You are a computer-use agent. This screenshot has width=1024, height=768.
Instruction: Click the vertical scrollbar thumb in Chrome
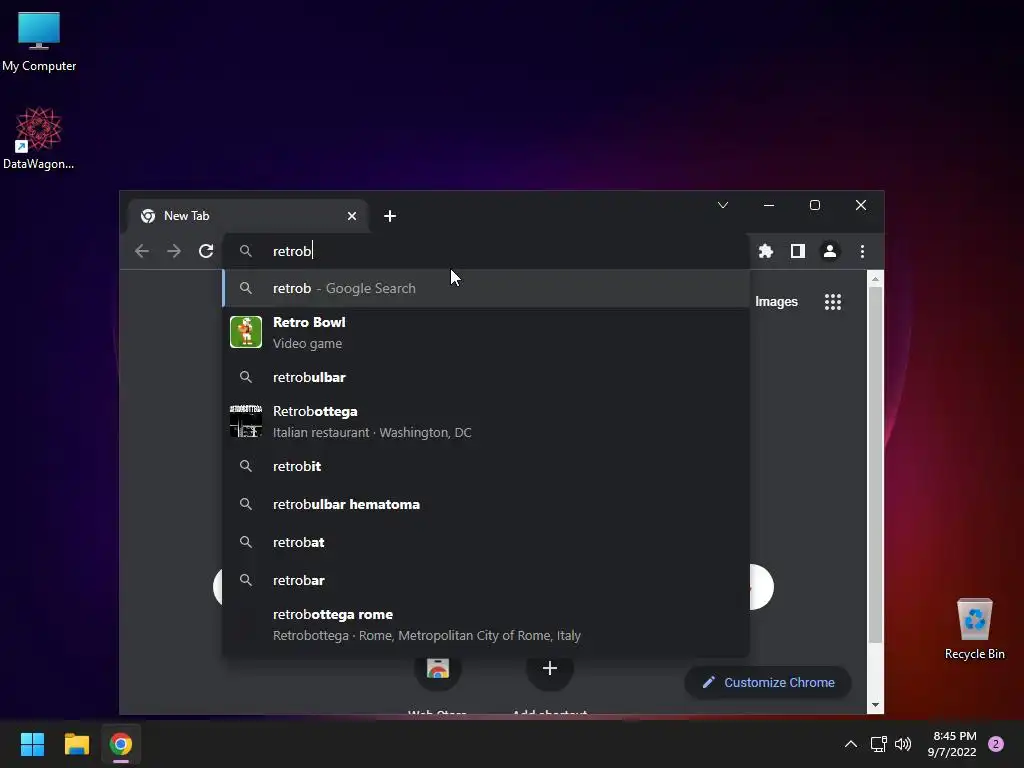pos(876,465)
